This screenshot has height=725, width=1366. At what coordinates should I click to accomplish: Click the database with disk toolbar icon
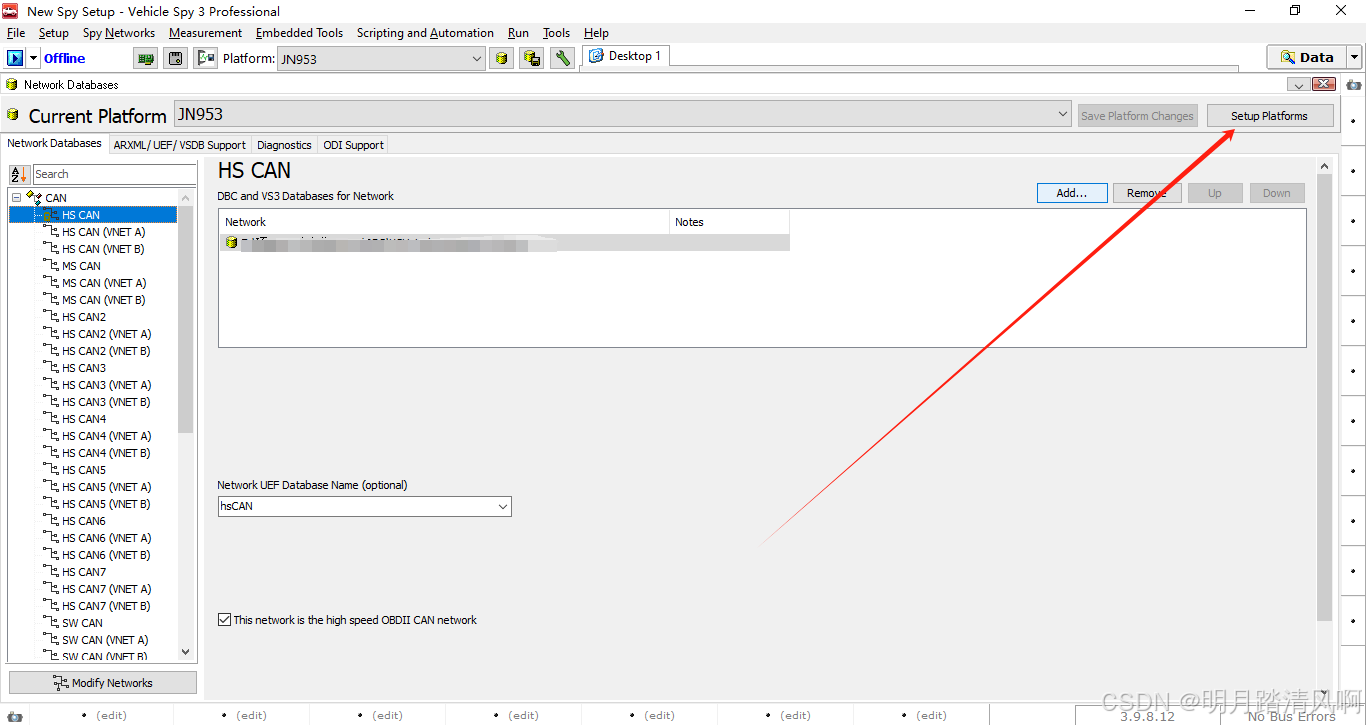click(x=532, y=58)
